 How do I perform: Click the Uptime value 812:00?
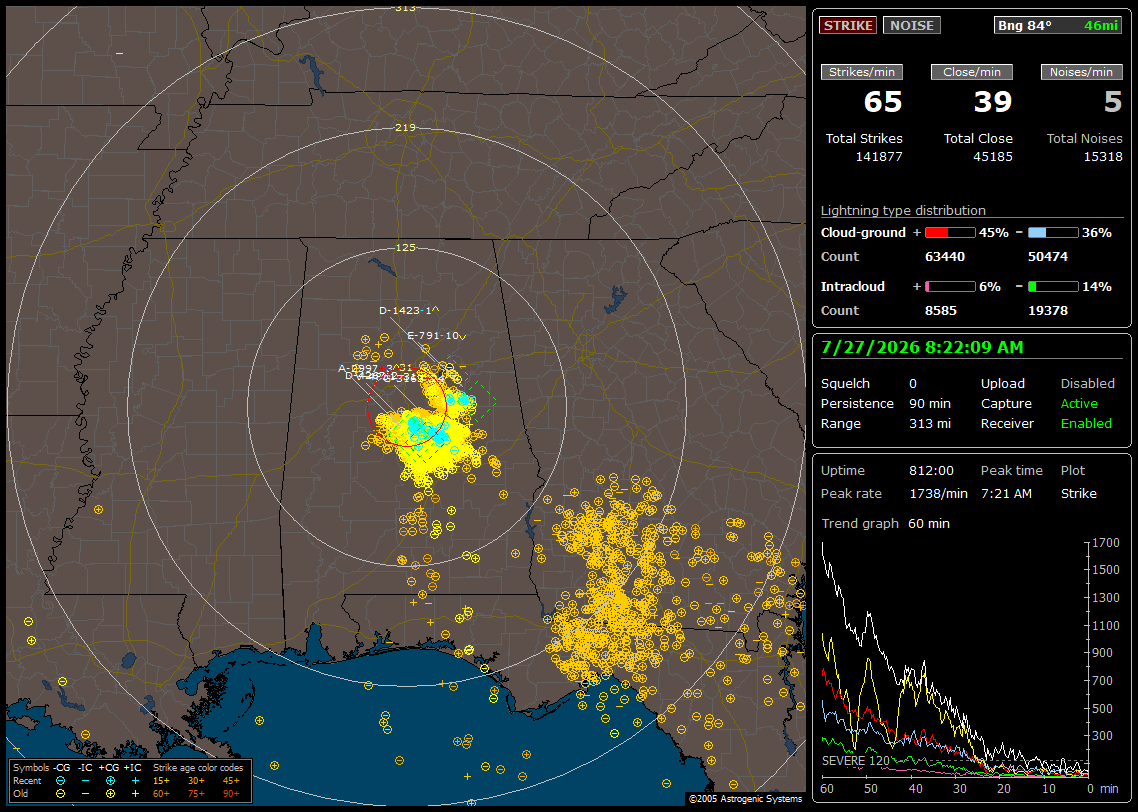coord(931,471)
